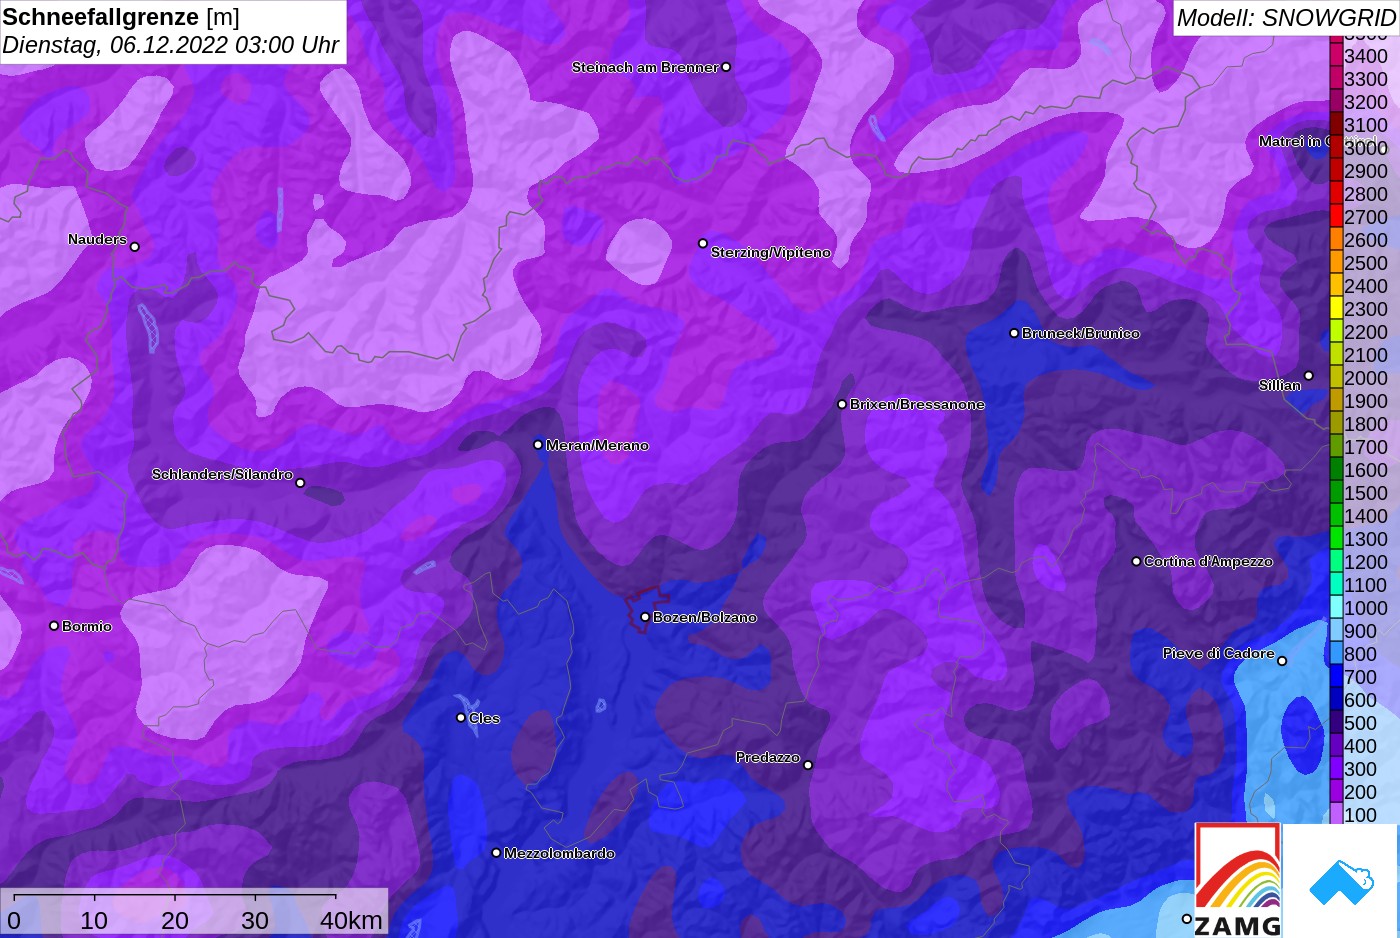The width and height of the screenshot is (1400, 938).
Task: Click the 30 scale bar label
Action: [x=255, y=920]
